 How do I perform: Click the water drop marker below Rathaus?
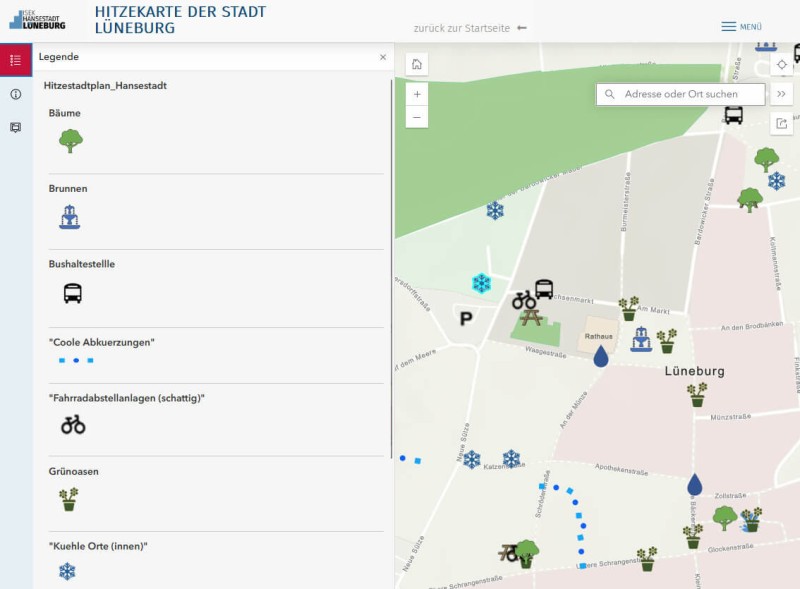[x=601, y=356]
